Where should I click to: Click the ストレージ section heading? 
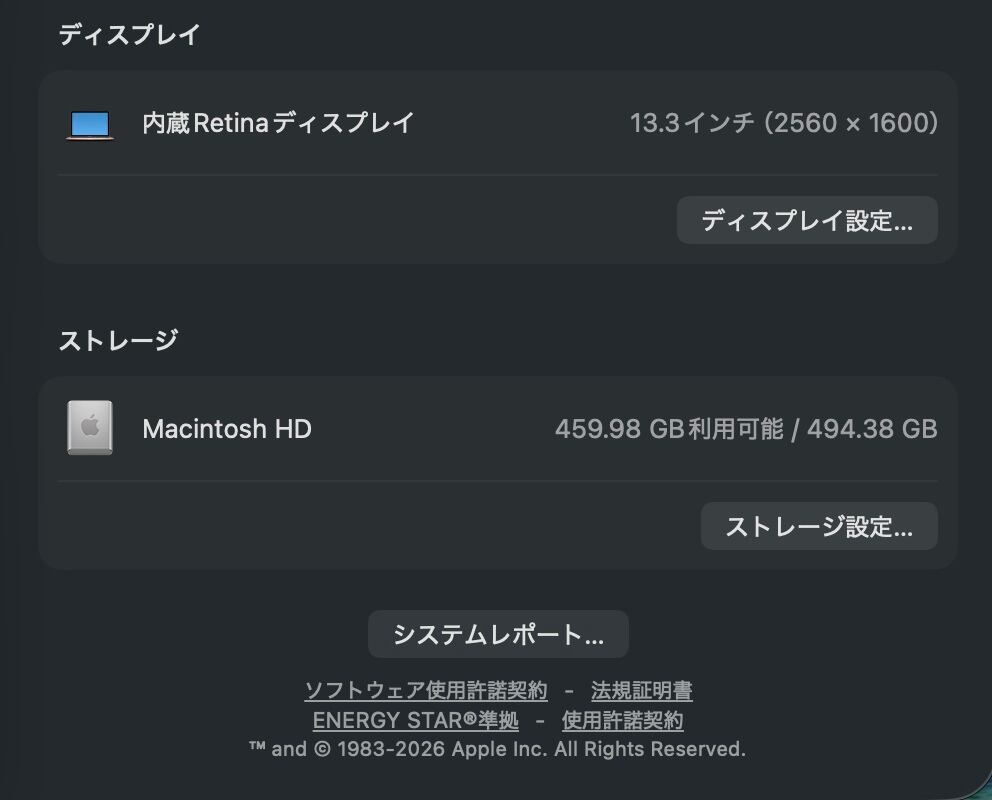coord(118,341)
